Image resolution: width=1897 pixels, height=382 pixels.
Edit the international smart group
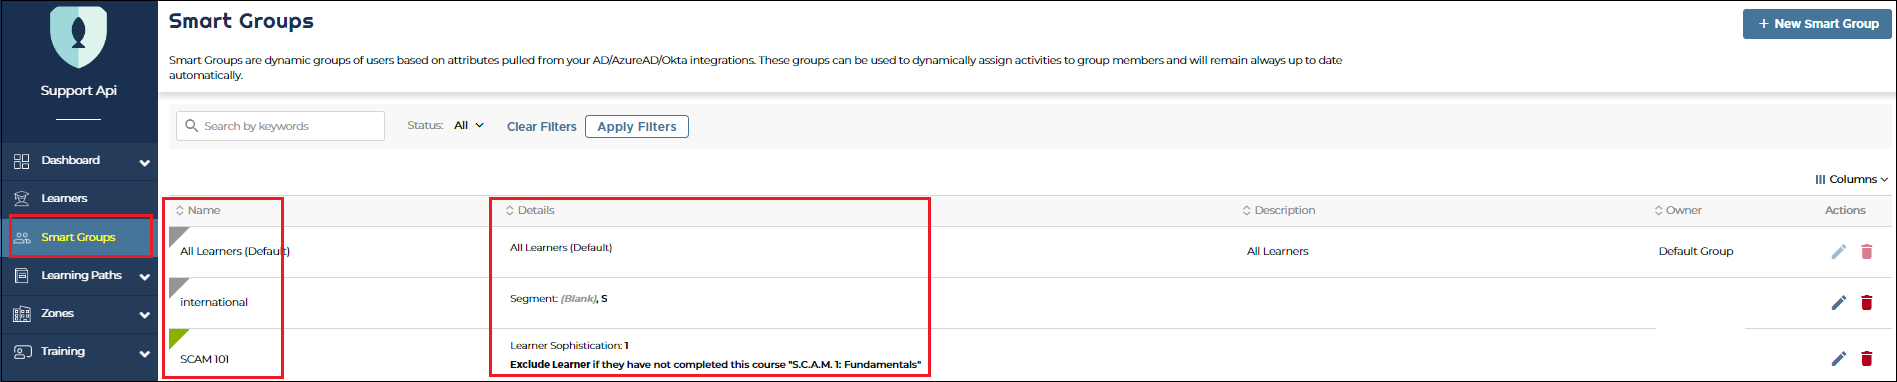tap(1838, 302)
